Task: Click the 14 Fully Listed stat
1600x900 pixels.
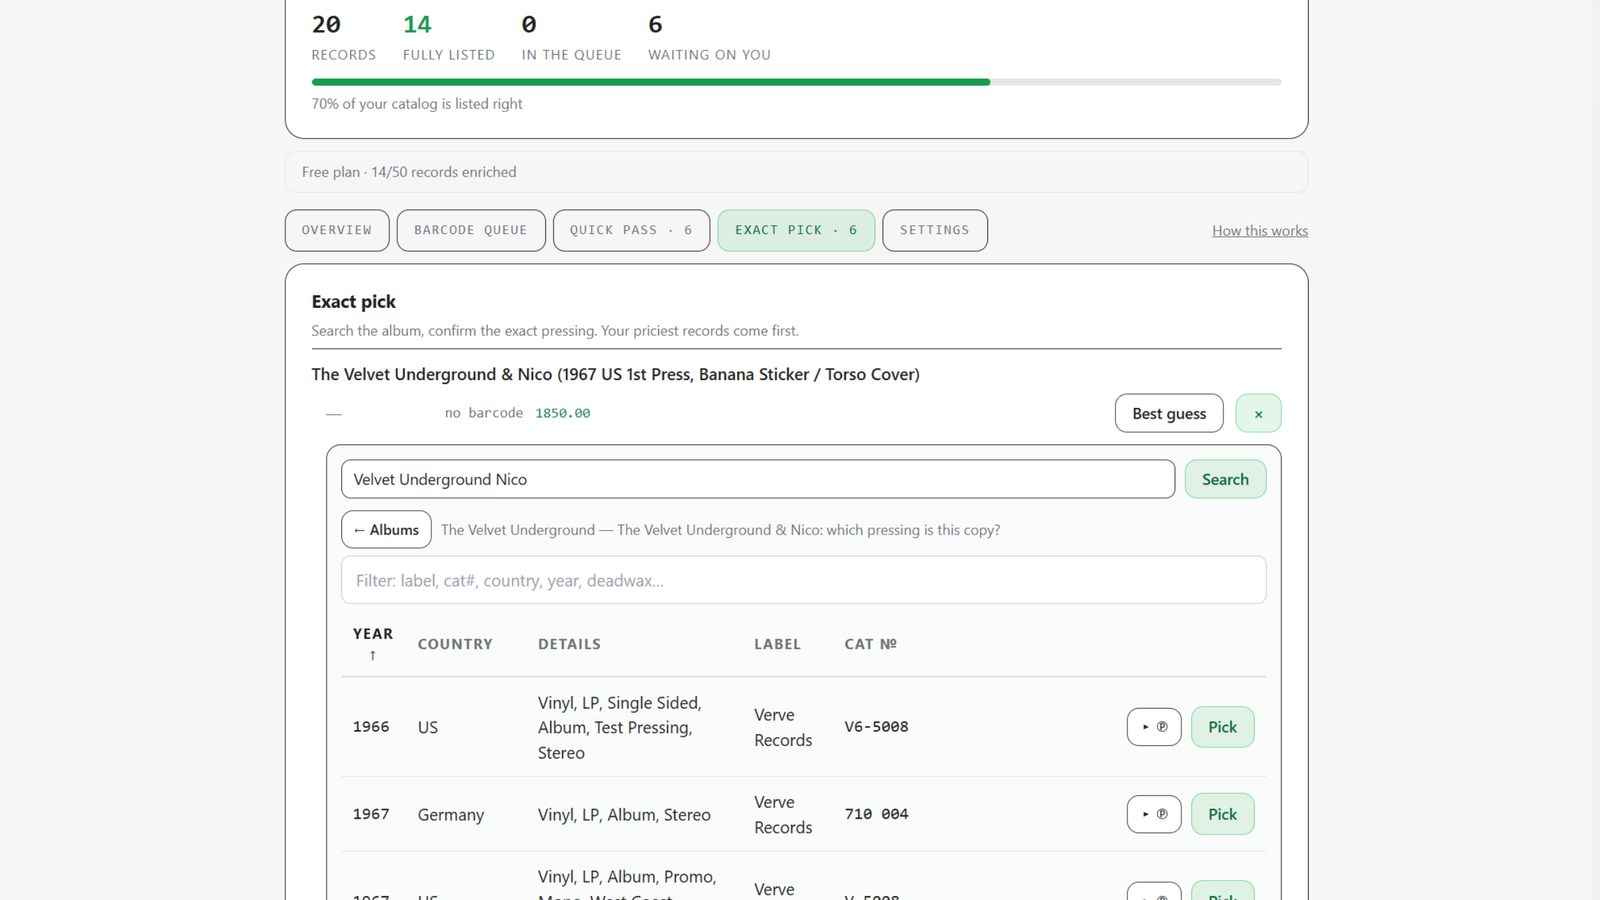Action: pos(448,38)
